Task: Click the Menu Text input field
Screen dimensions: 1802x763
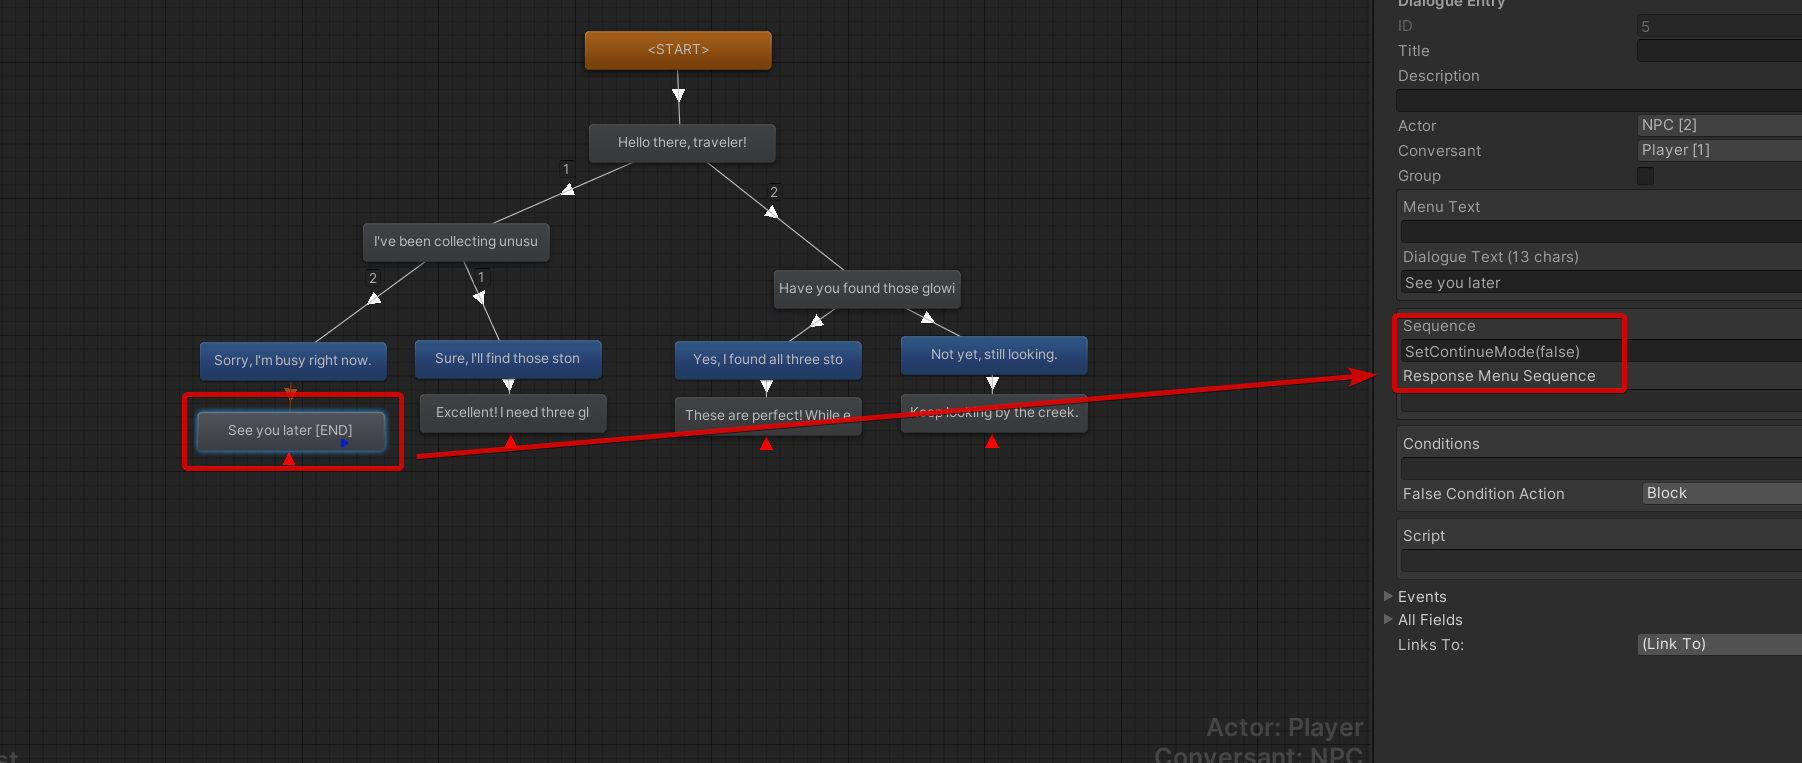Action: pyautogui.click(x=1601, y=232)
